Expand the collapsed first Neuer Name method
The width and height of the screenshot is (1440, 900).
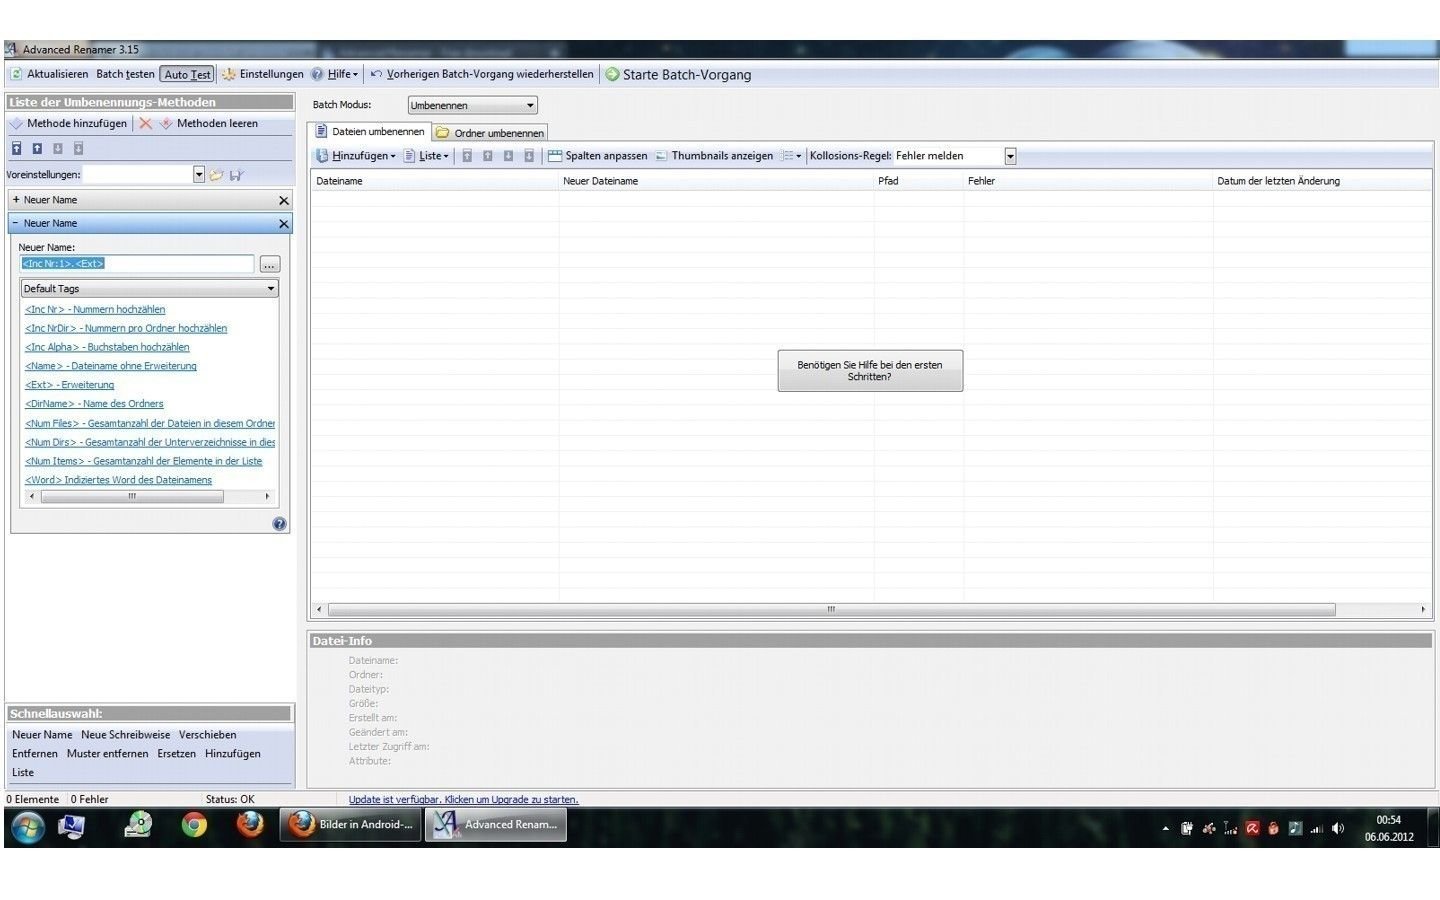[x=16, y=200]
